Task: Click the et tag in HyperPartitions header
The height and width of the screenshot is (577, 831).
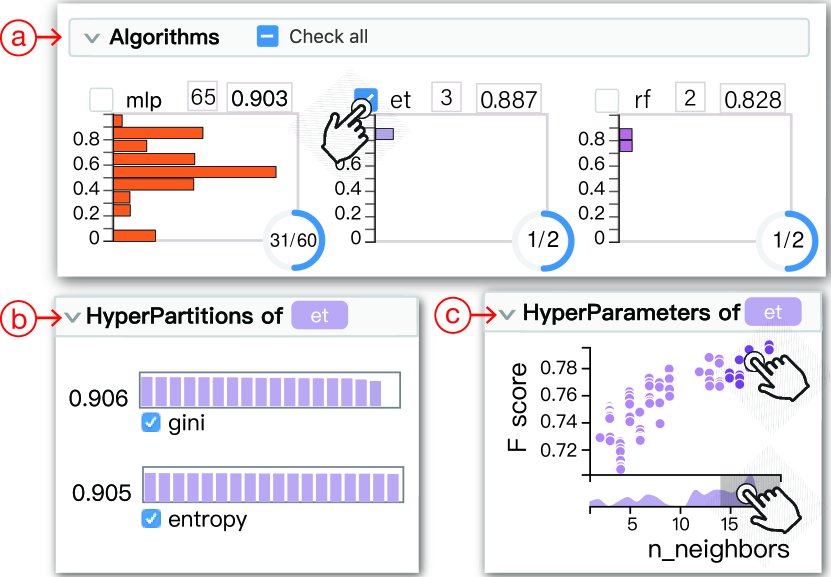Action: point(320,315)
